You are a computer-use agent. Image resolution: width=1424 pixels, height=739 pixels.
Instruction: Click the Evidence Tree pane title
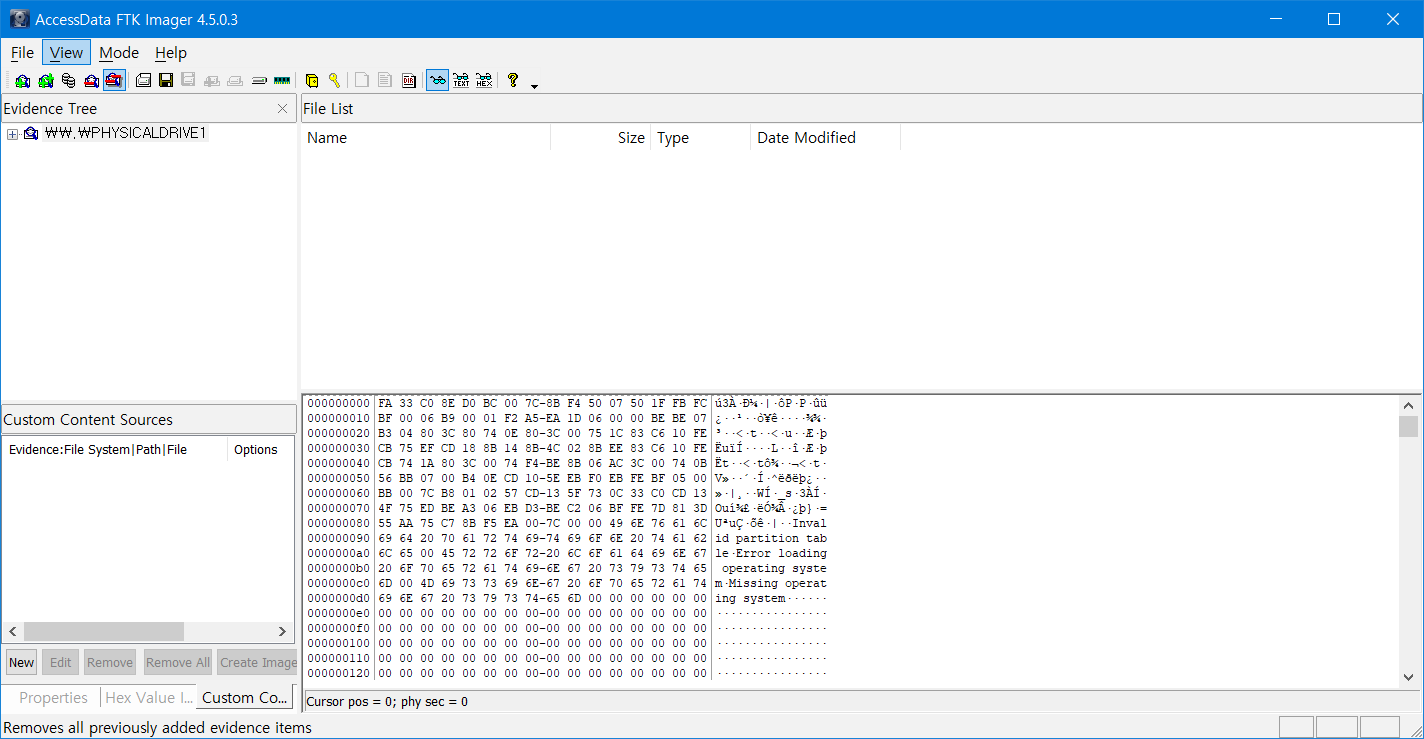[50, 109]
